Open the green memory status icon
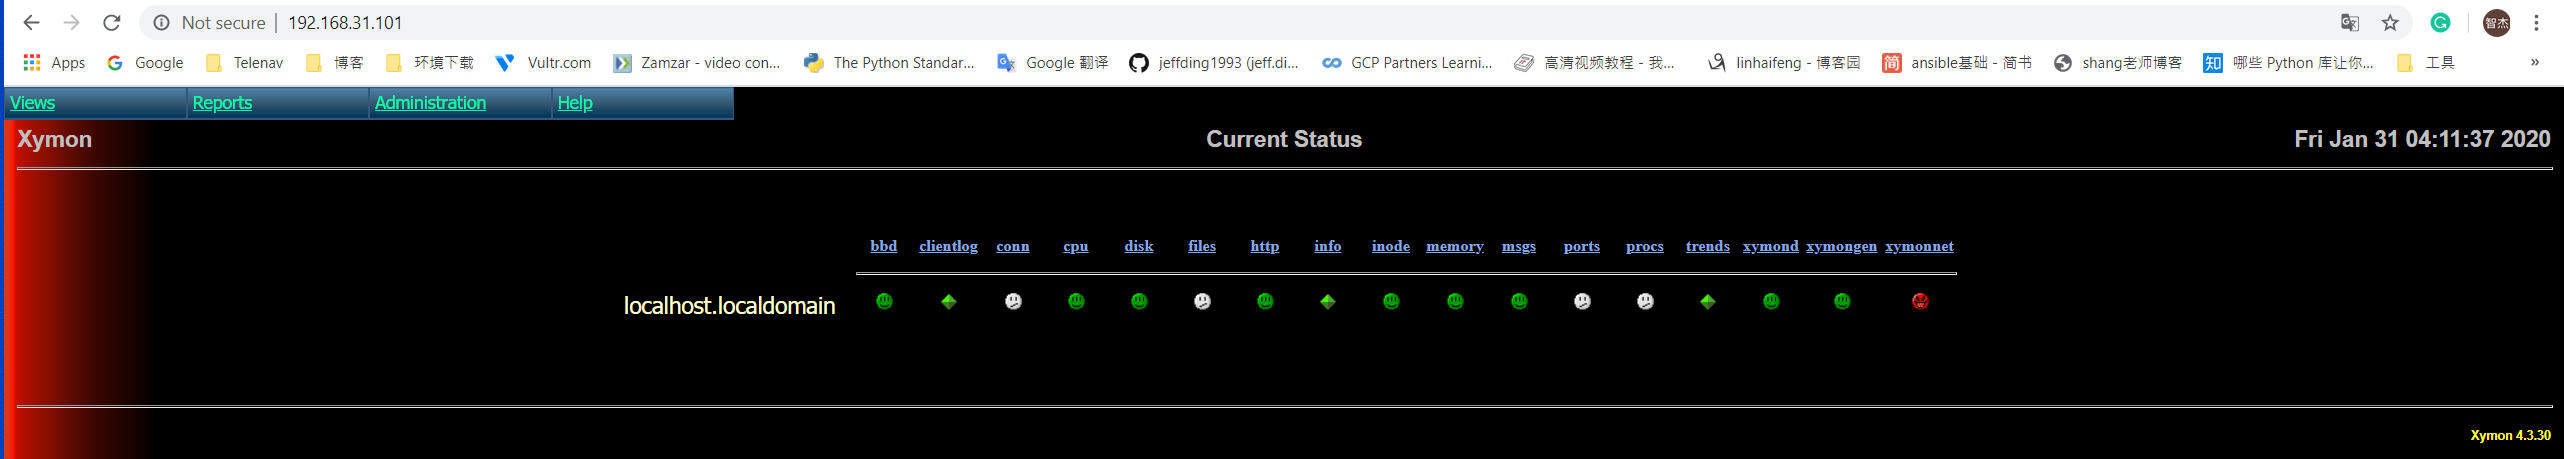 1455,301
